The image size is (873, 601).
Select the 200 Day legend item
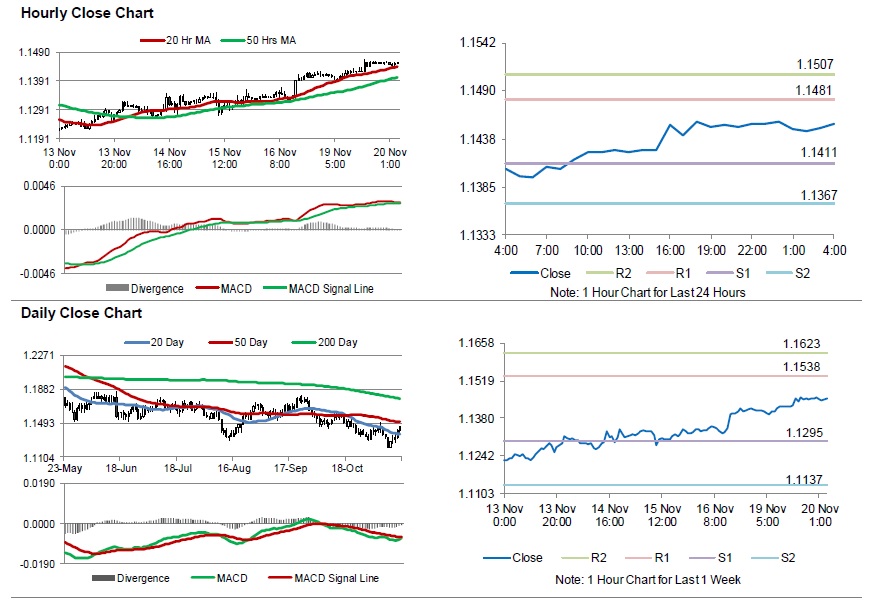click(325, 343)
